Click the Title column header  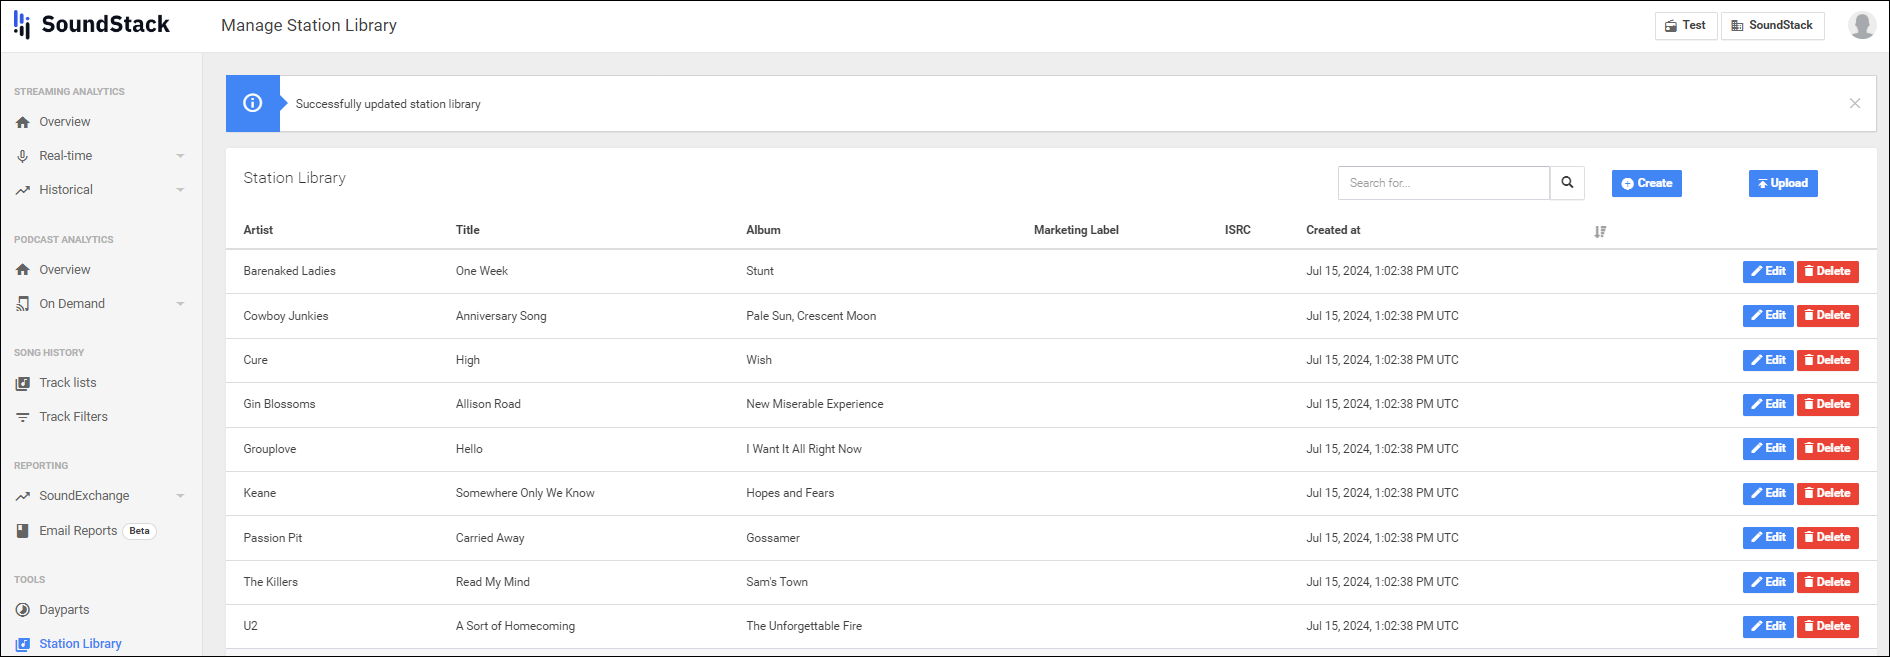tap(468, 230)
